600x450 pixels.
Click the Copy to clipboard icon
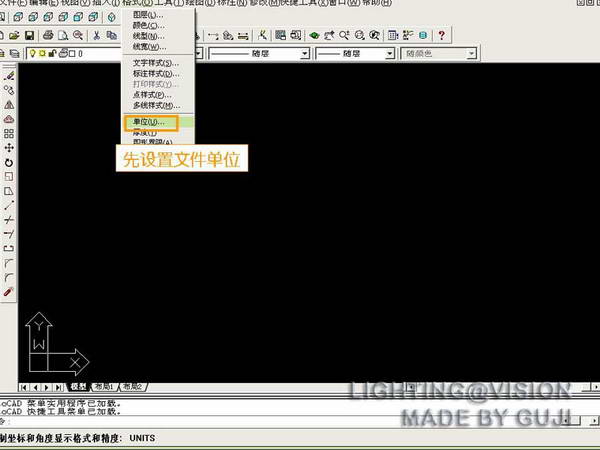pos(111,36)
